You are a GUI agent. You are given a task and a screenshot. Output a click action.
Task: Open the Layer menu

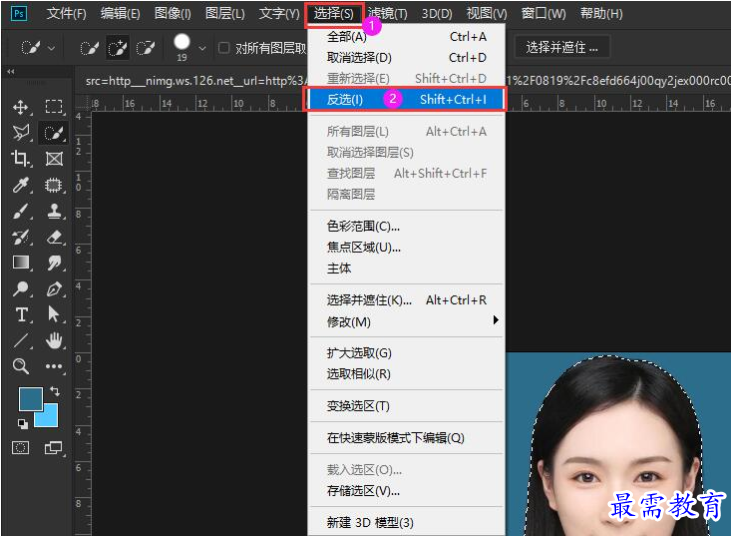(x=225, y=14)
